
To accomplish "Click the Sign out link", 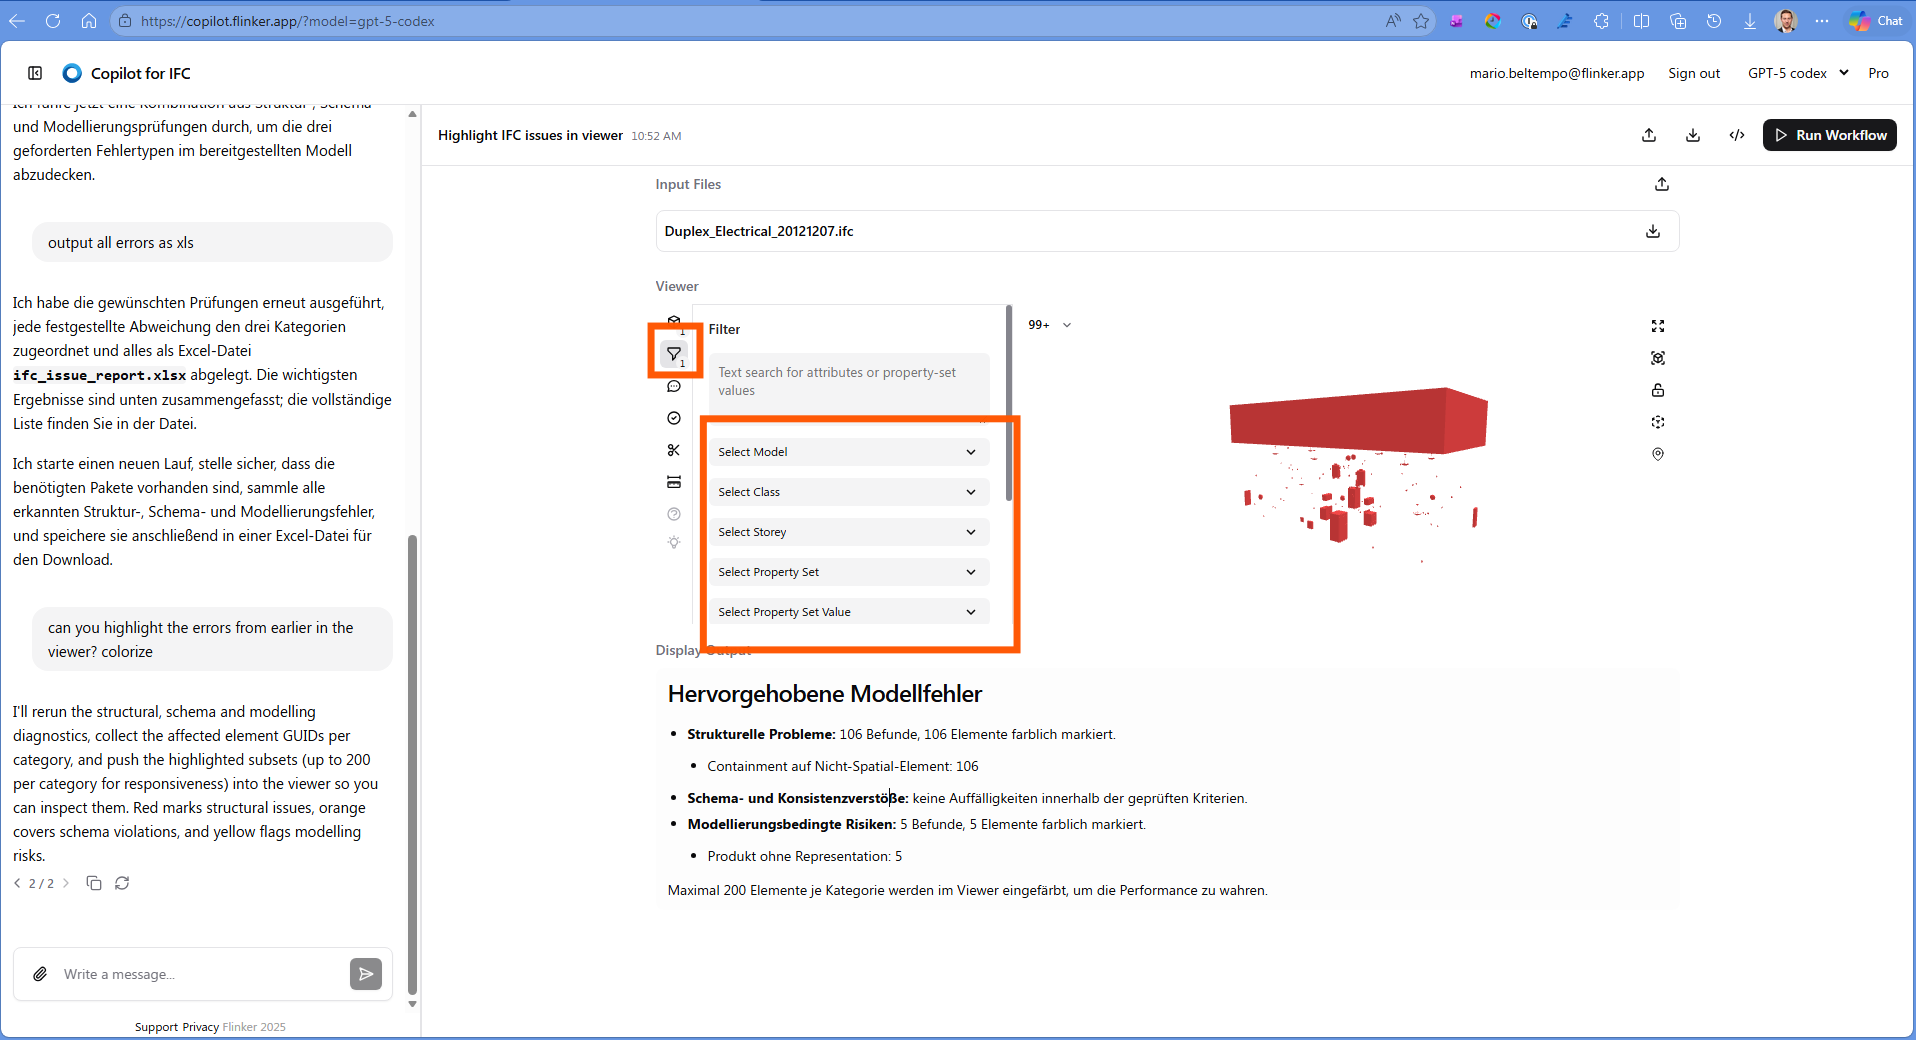I will [x=1693, y=72].
